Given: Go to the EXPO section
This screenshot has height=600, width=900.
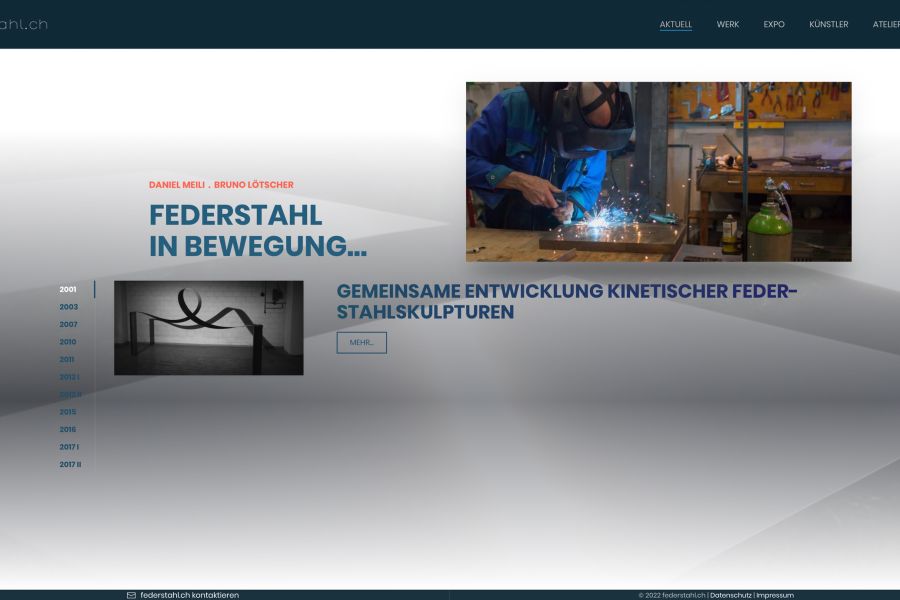Looking at the screenshot, I should (x=774, y=24).
